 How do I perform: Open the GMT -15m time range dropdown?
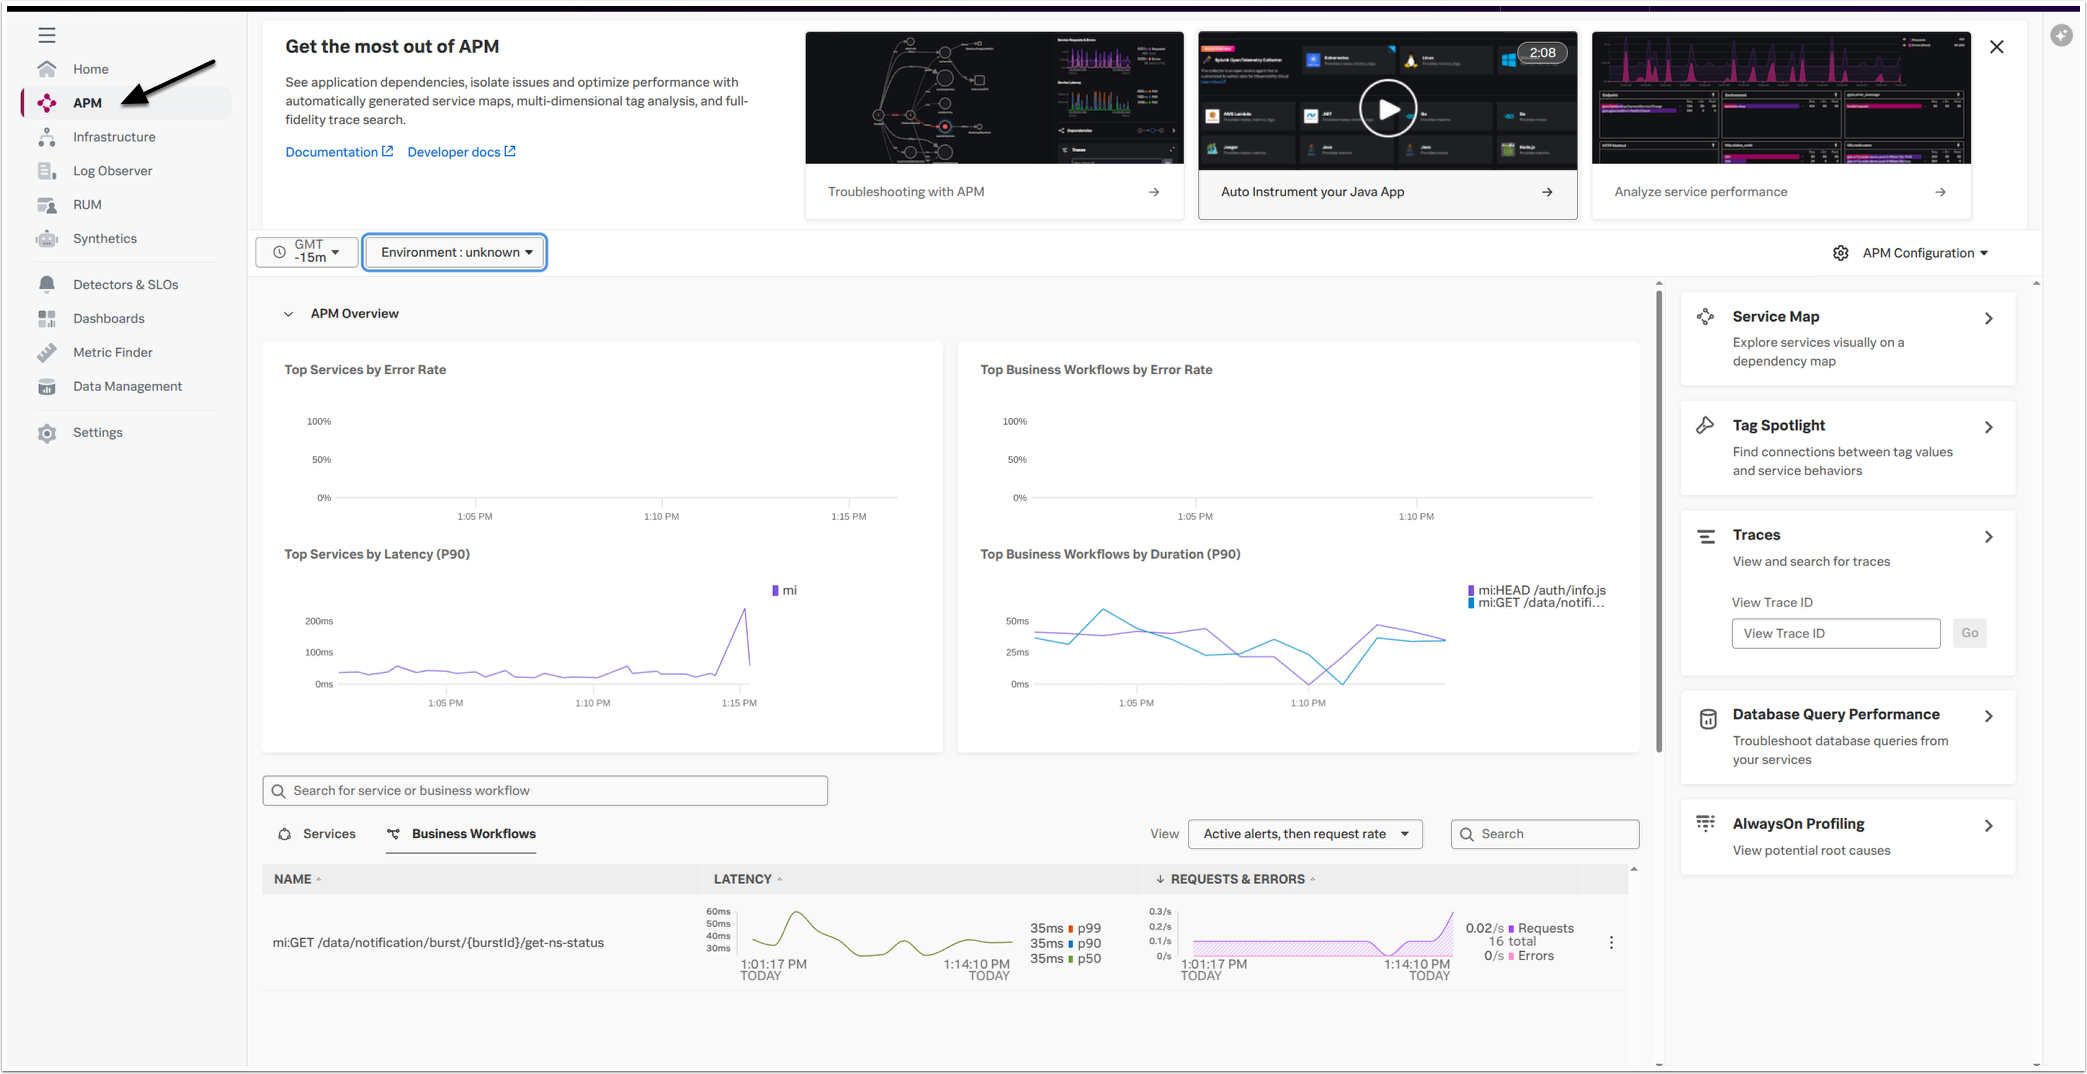pyautogui.click(x=306, y=252)
